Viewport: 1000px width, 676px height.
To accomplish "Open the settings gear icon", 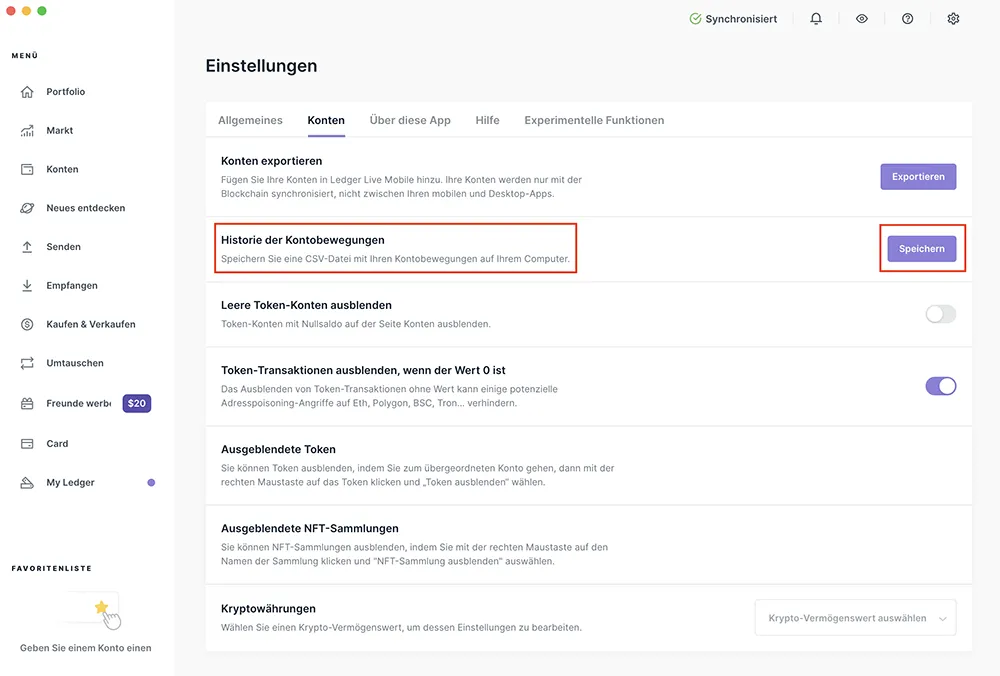I will point(953,19).
